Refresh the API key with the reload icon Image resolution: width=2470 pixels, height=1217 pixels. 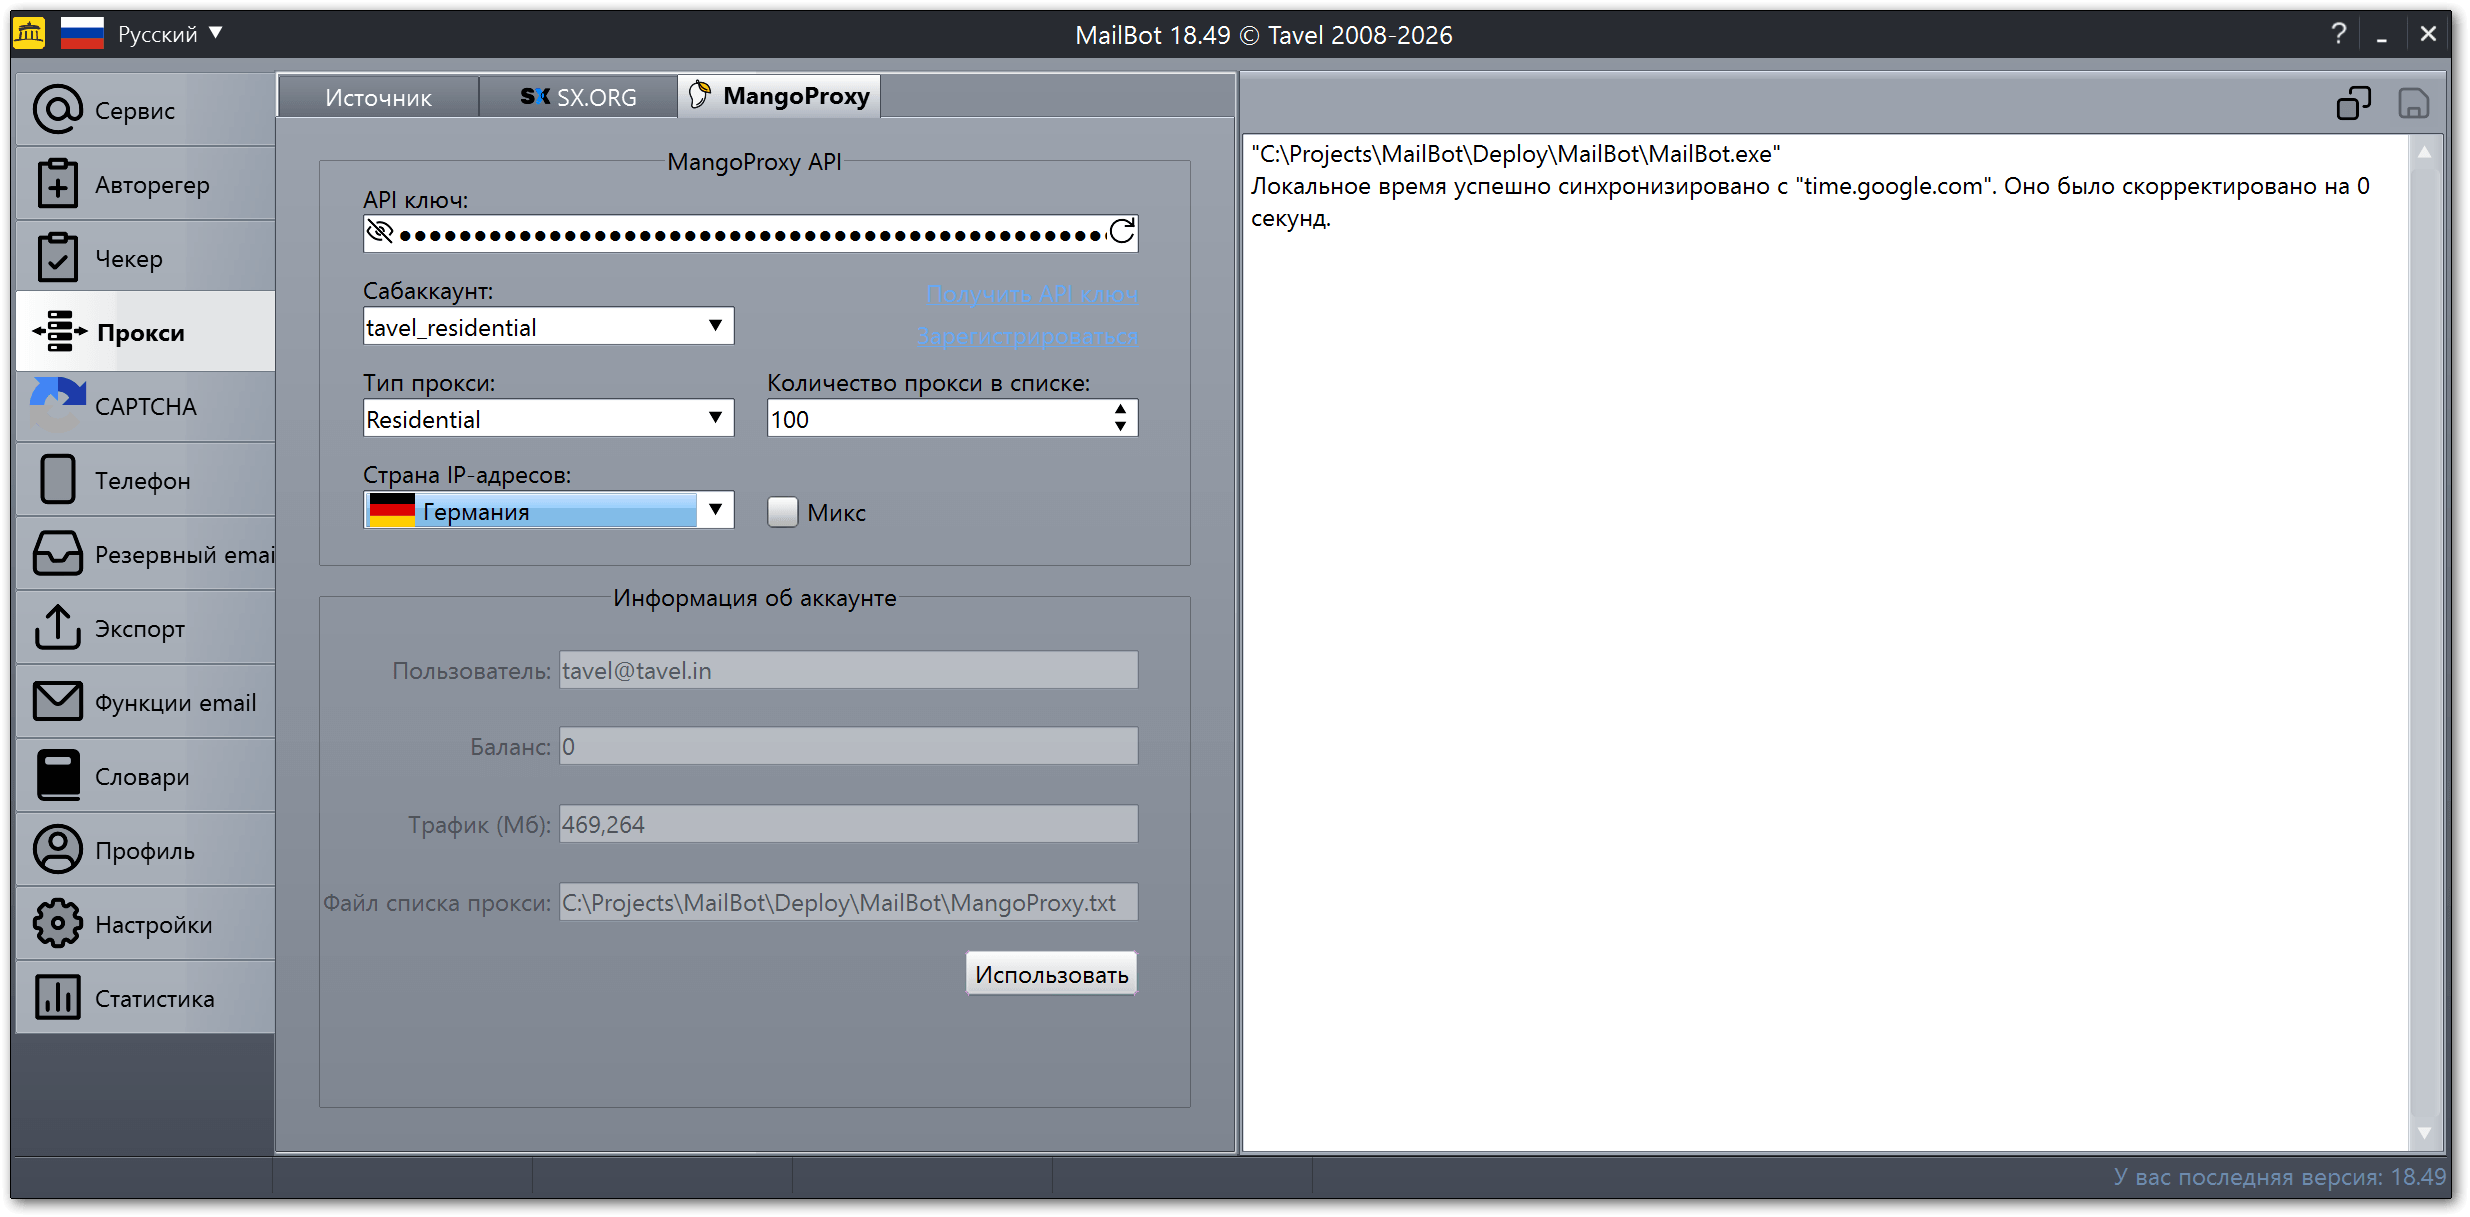point(1121,232)
